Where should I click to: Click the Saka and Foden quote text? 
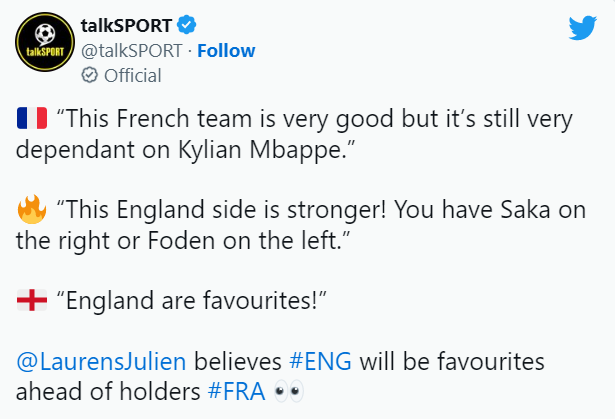301,225
